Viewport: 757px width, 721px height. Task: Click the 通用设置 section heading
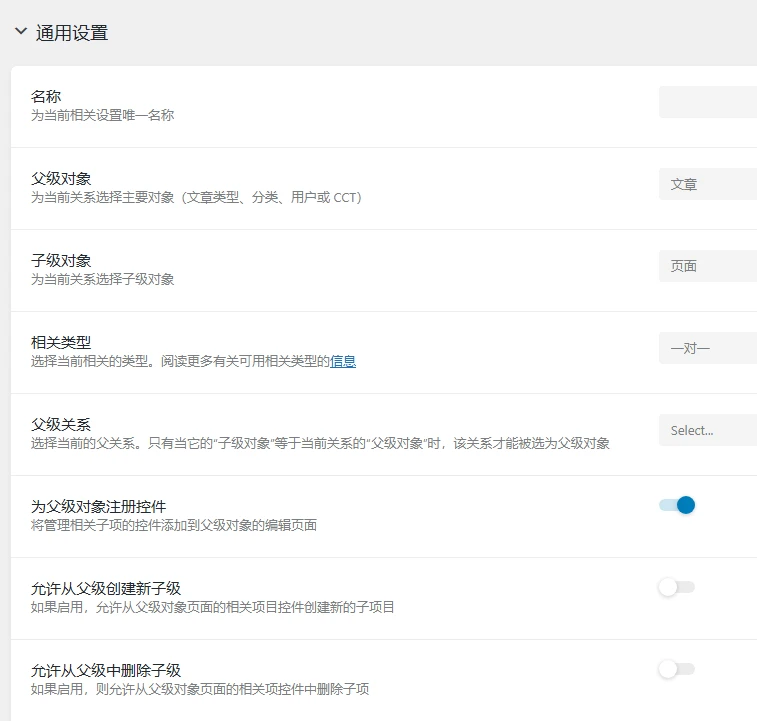[71, 33]
